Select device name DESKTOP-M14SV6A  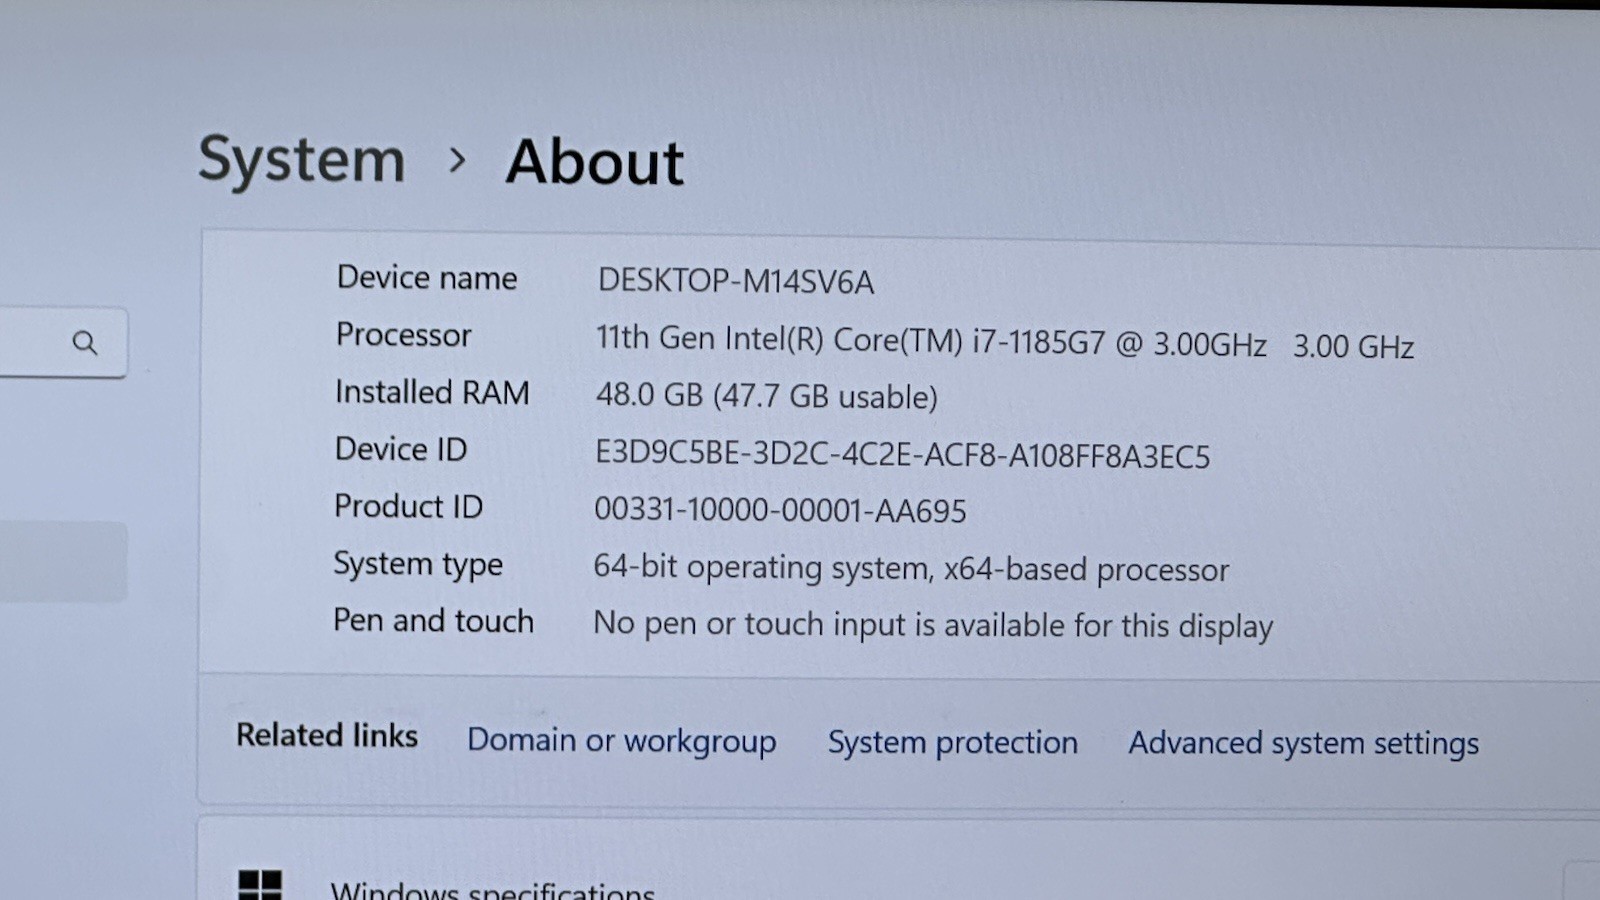[x=735, y=282]
